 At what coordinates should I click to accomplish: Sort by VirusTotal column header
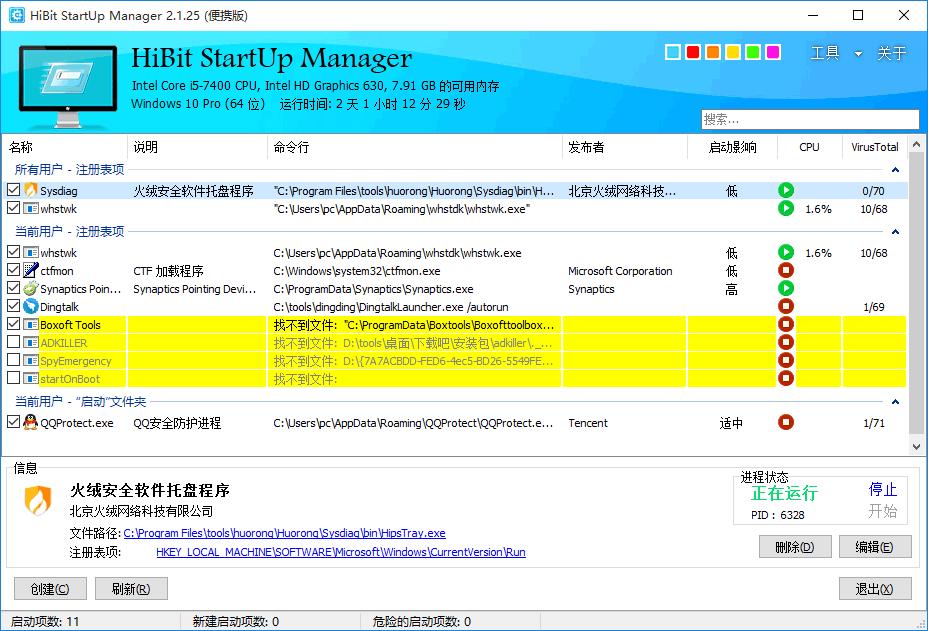tap(874, 147)
